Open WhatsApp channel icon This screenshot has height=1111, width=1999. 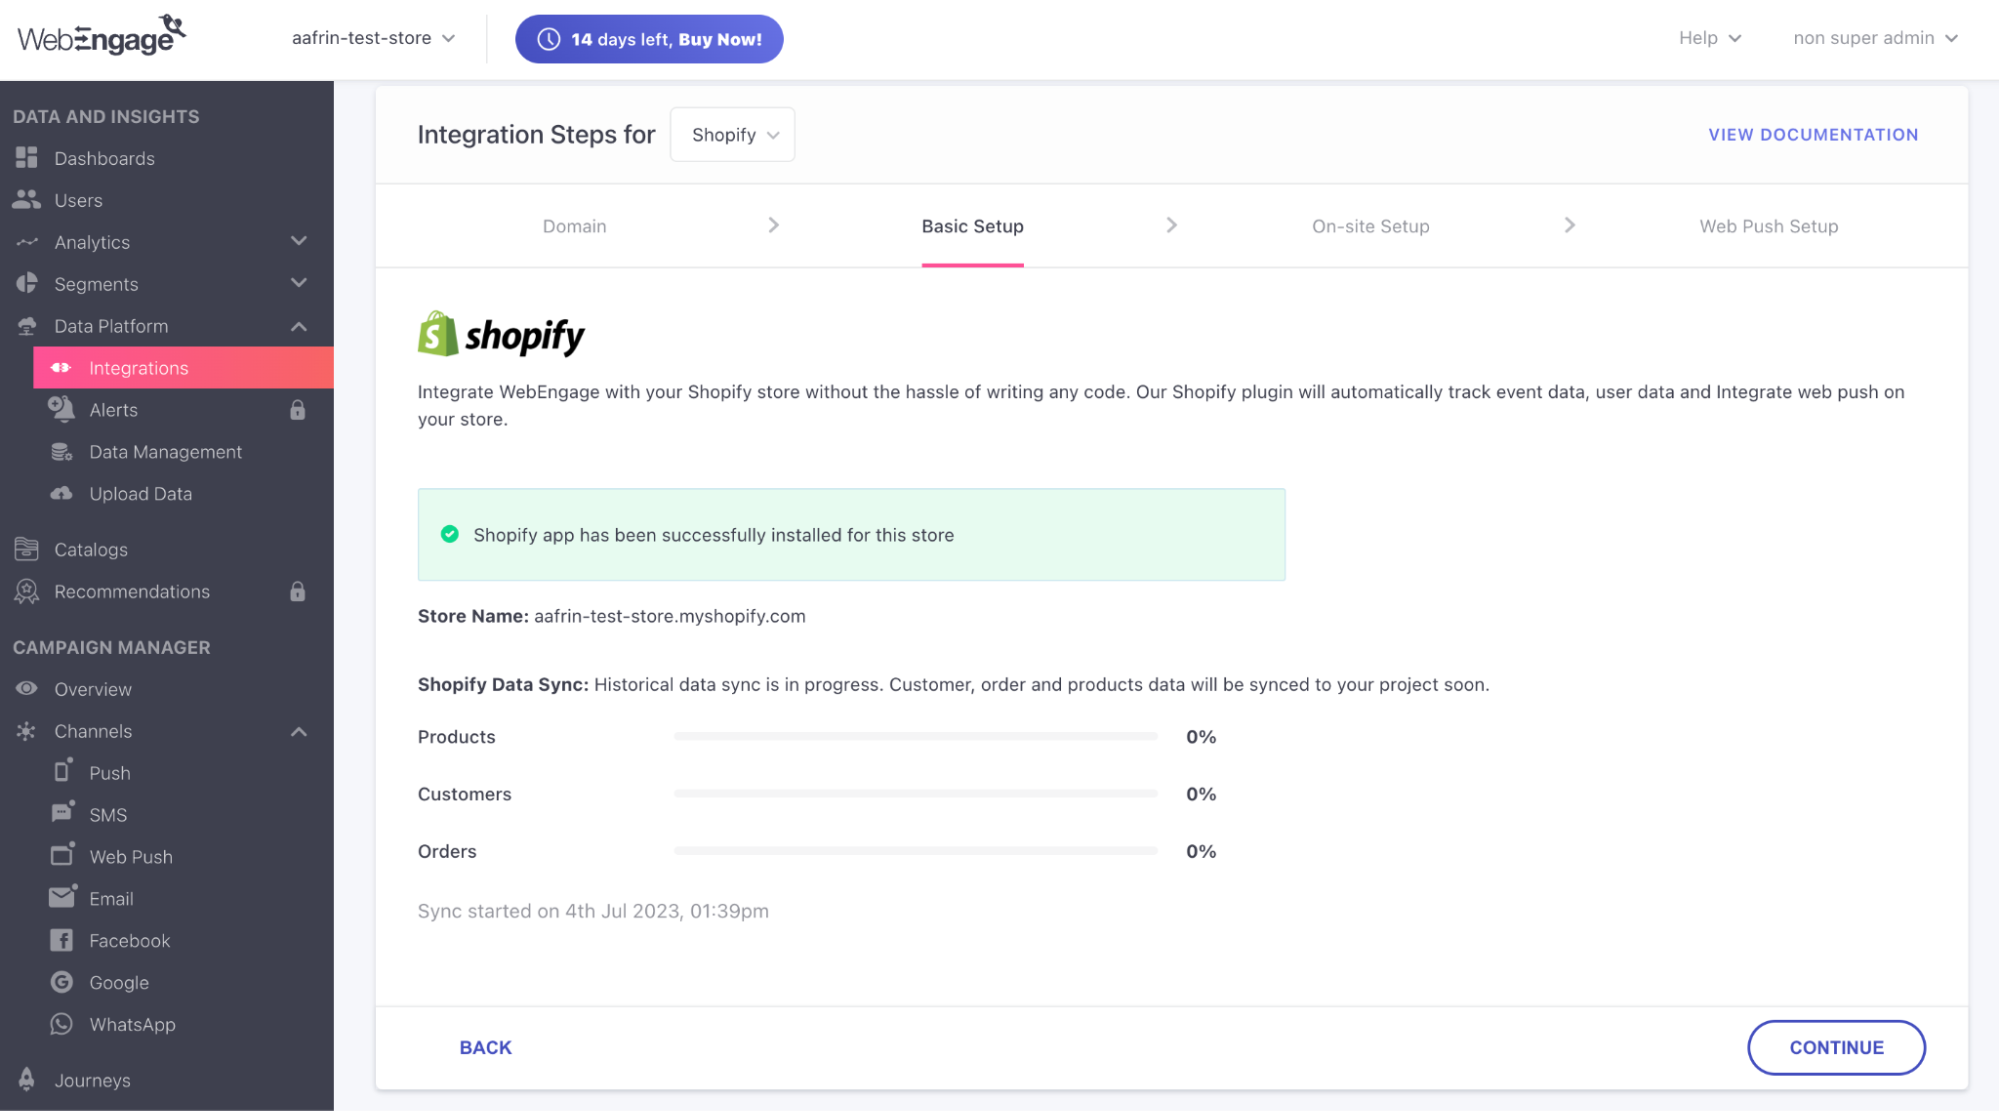62,1024
